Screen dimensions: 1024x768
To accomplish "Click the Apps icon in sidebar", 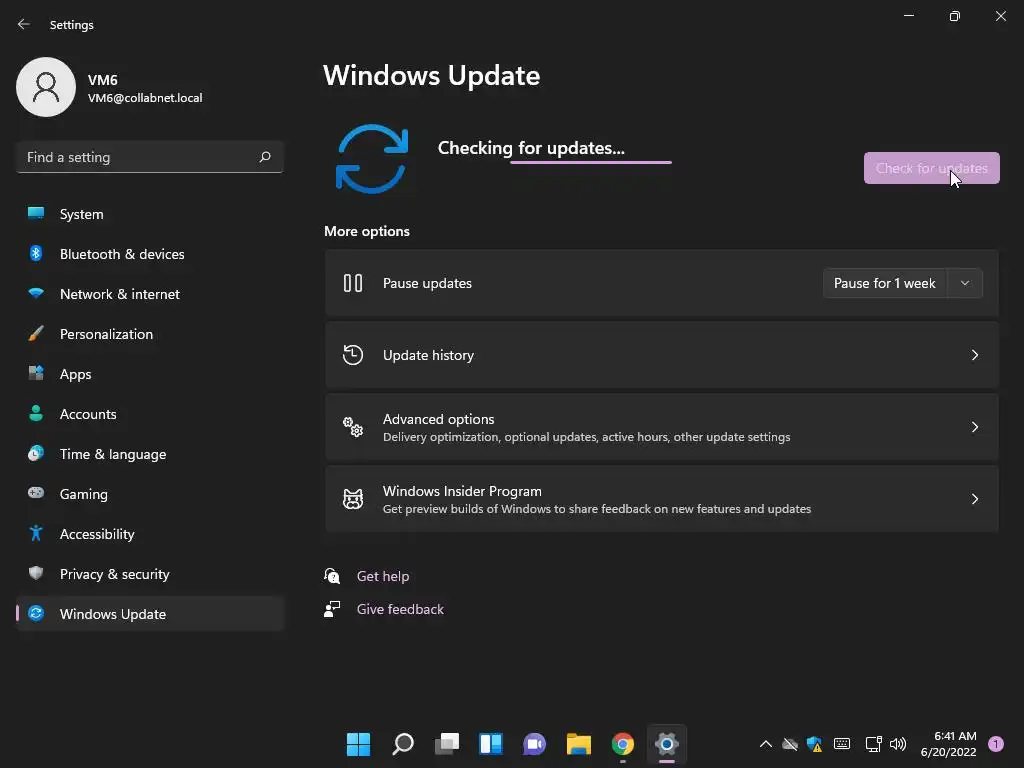I will [36, 373].
